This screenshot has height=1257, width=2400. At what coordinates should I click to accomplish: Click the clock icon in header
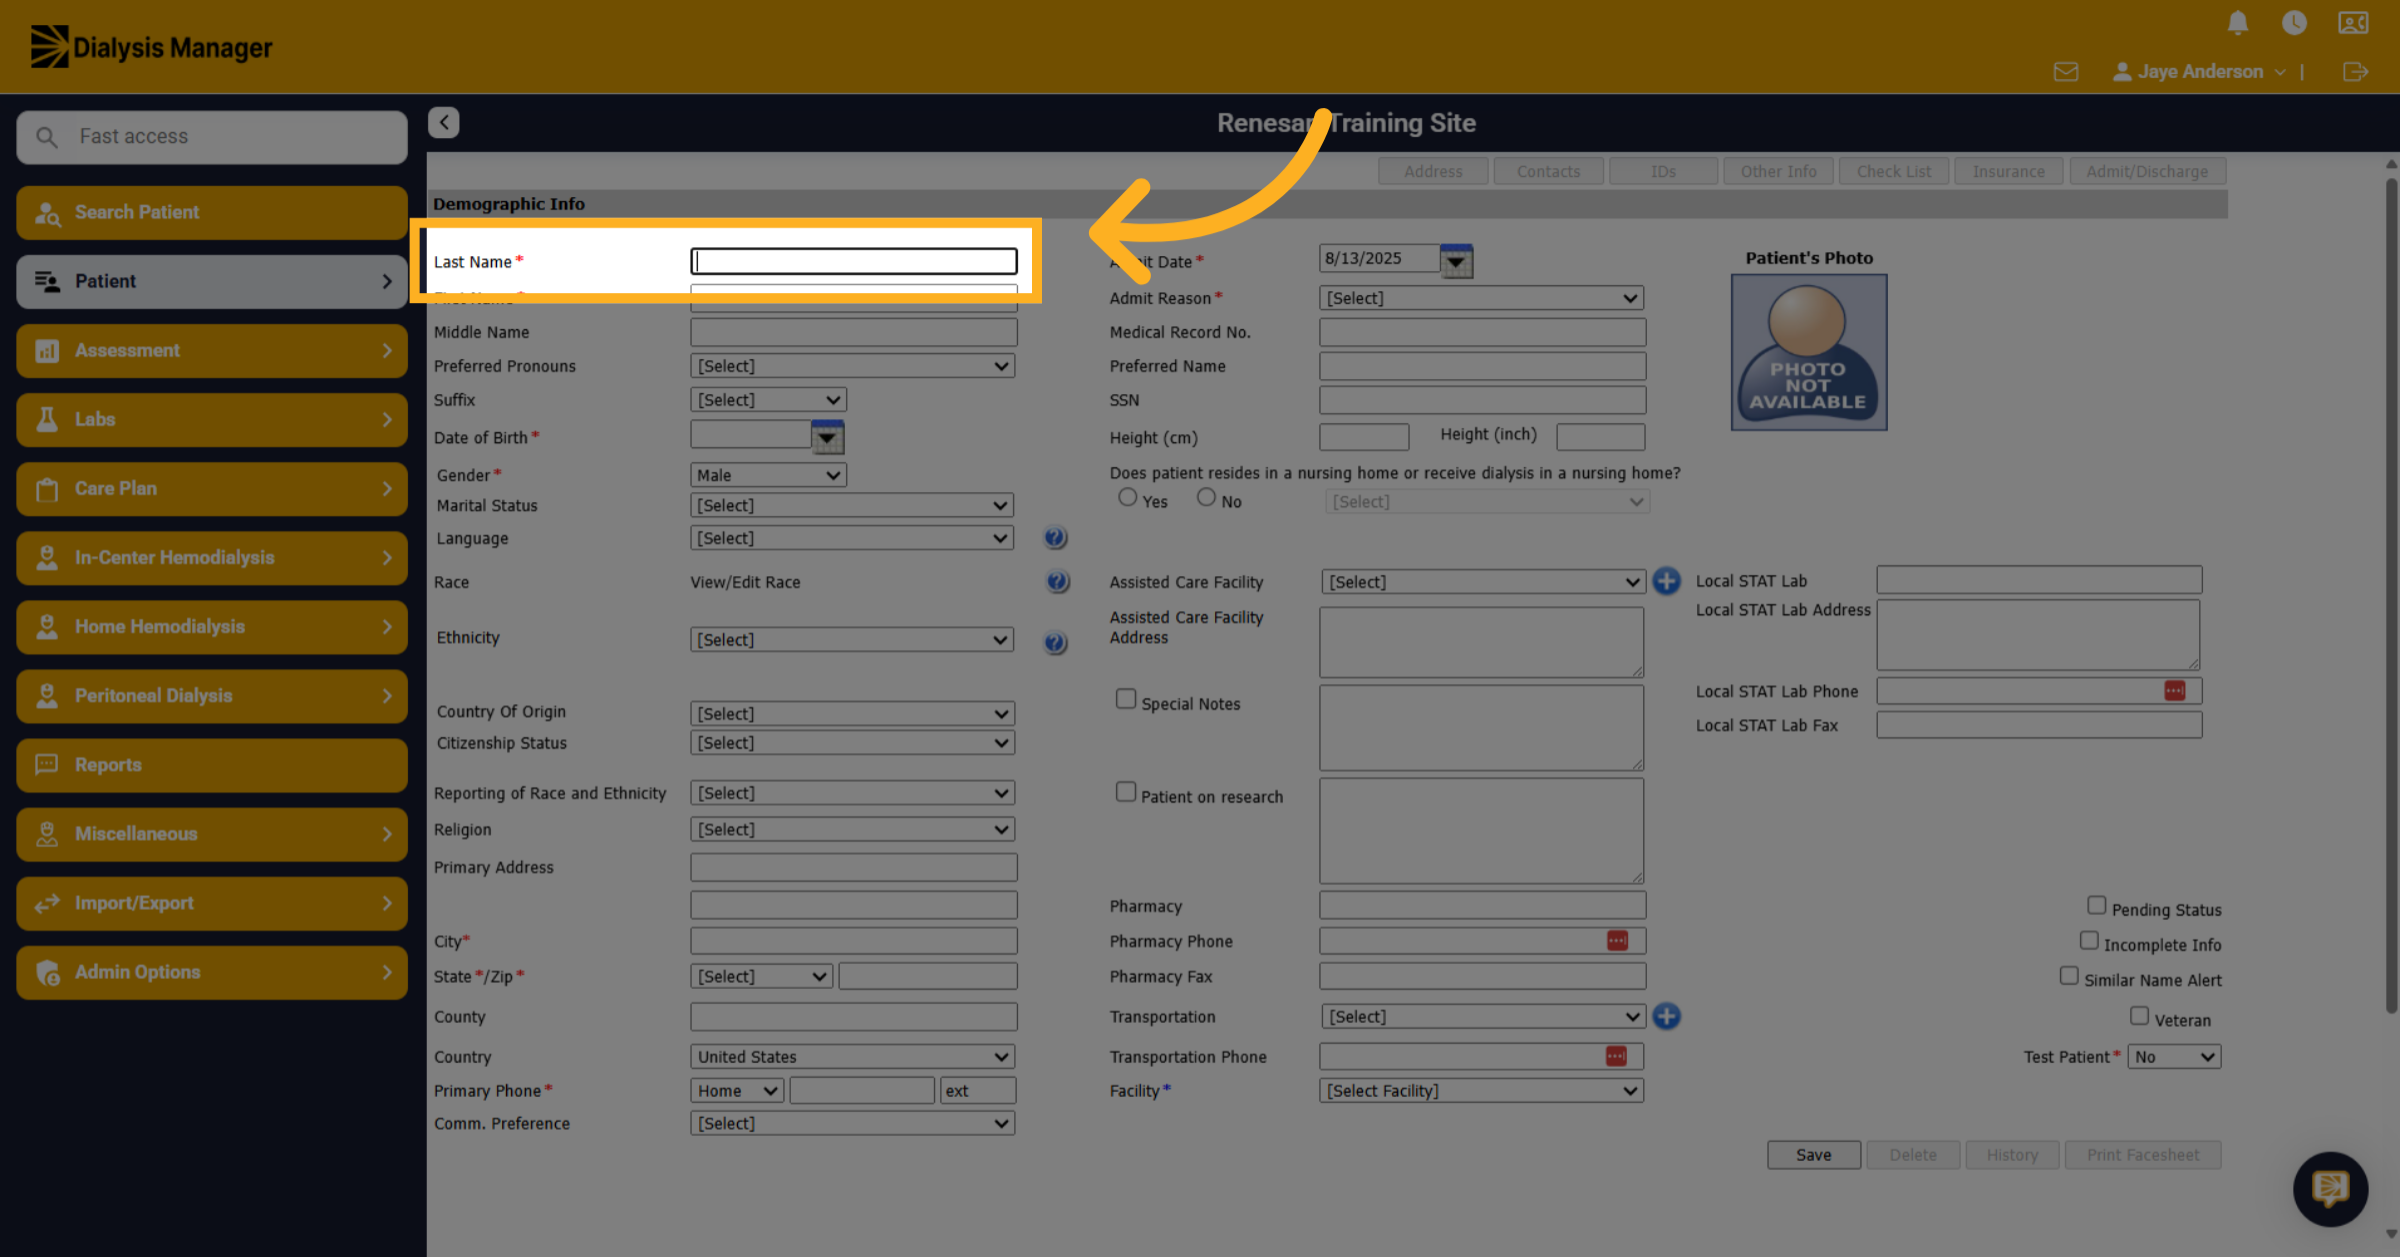2295,22
